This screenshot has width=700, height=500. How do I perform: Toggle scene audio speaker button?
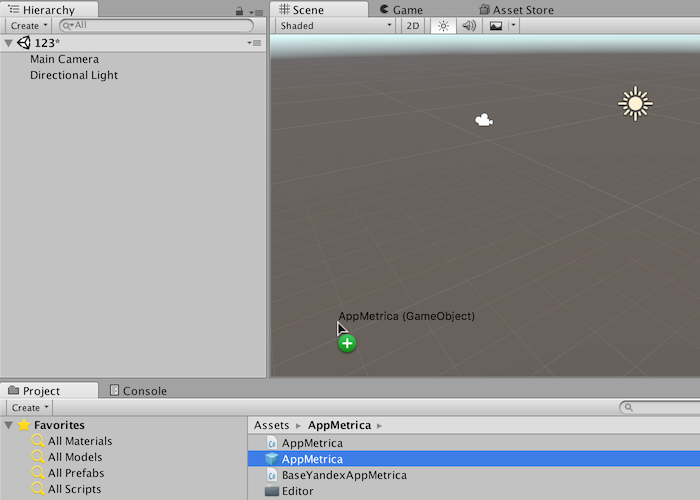pyautogui.click(x=469, y=26)
